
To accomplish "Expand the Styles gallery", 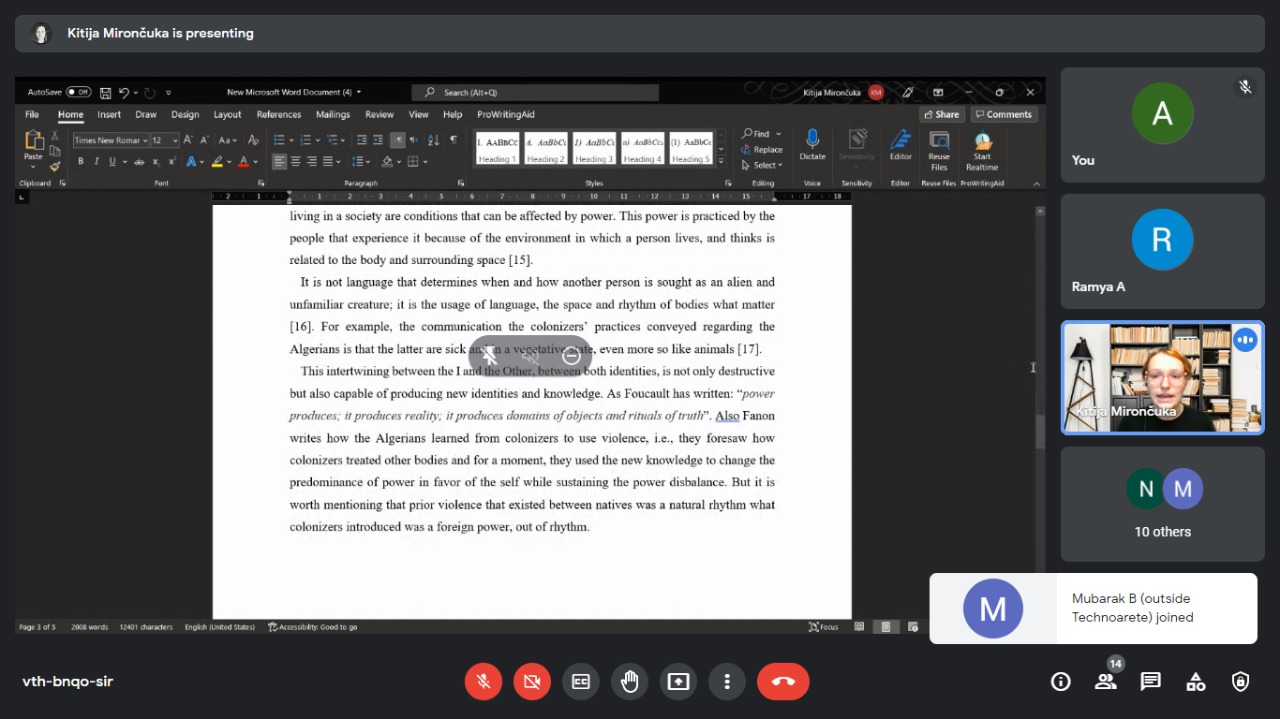I will click(x=721, y=160).
